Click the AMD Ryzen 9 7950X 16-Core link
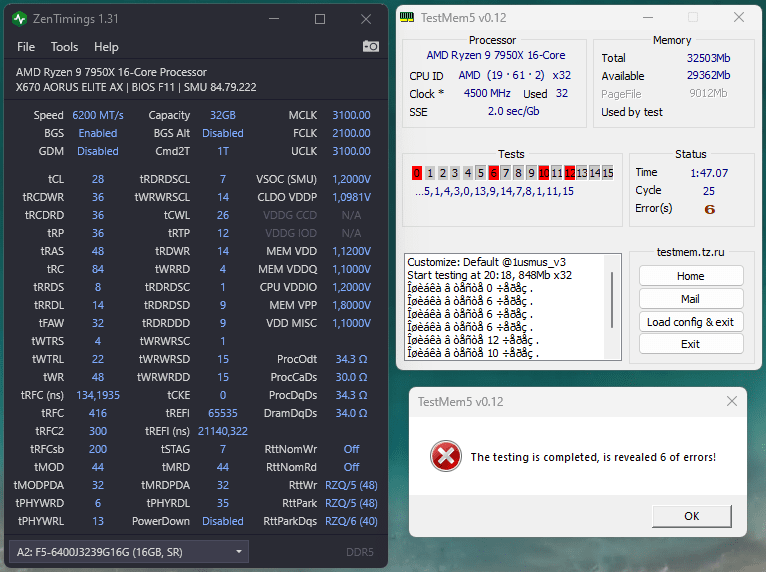This screenshot has width=766, height=572. click(495, 55)
